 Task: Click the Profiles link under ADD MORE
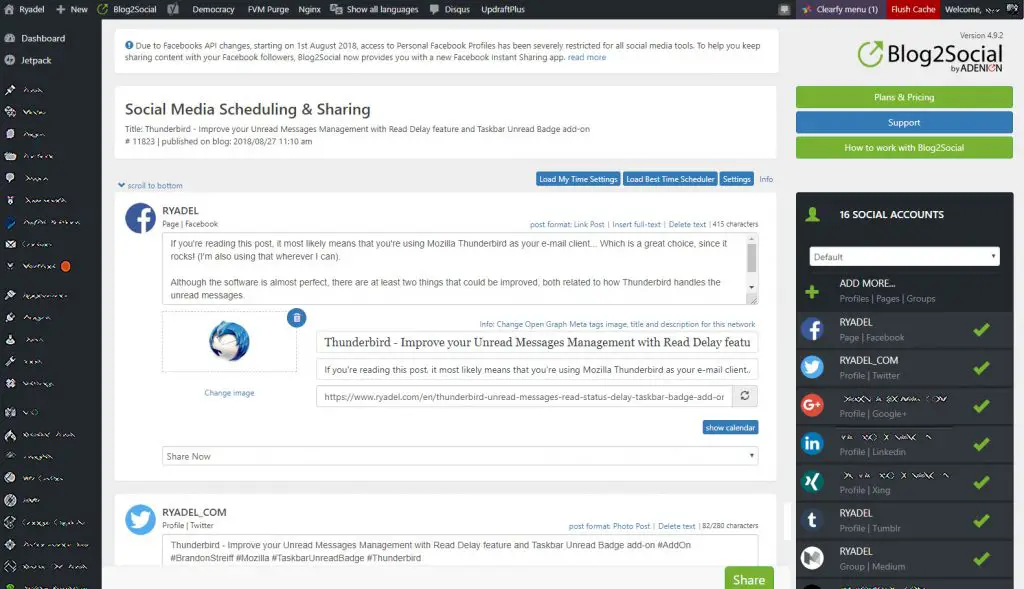click(x=854, y=298)
